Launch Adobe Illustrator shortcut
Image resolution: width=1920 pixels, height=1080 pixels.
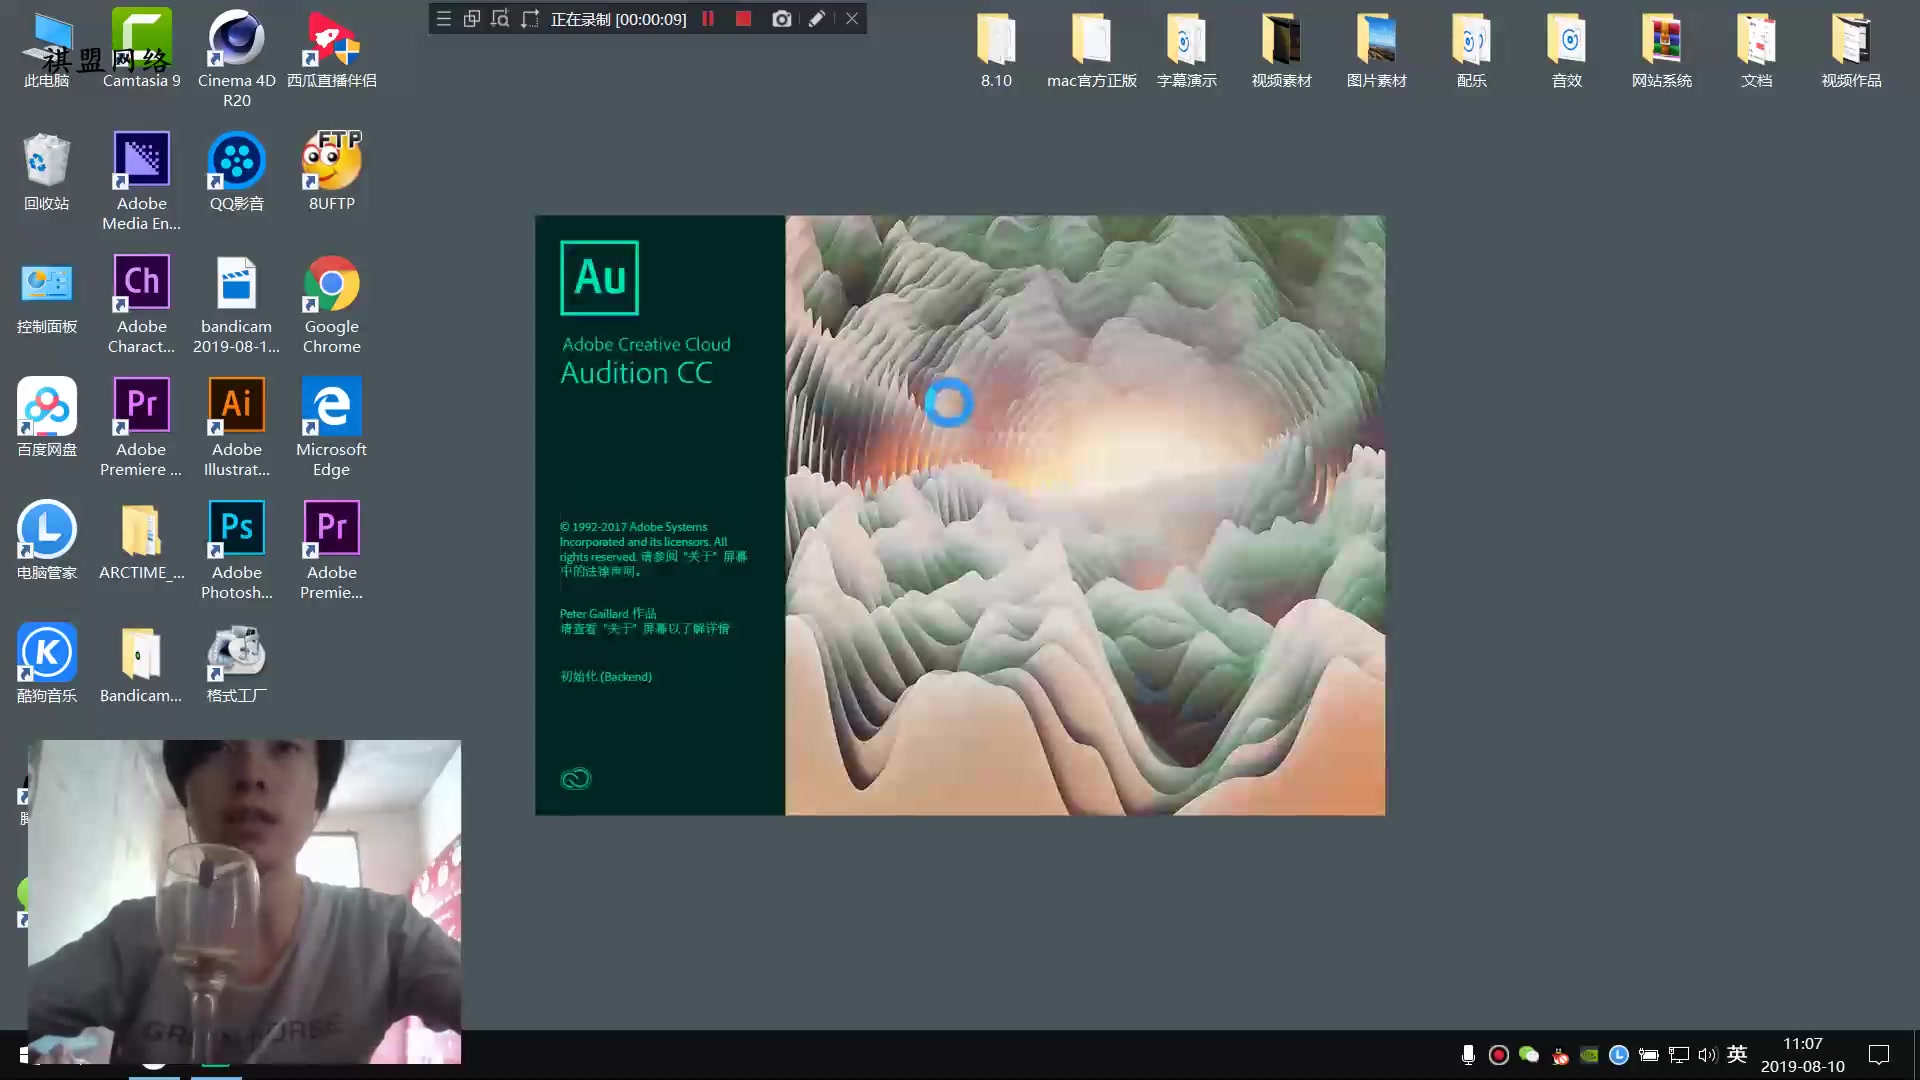coord(236,427)
